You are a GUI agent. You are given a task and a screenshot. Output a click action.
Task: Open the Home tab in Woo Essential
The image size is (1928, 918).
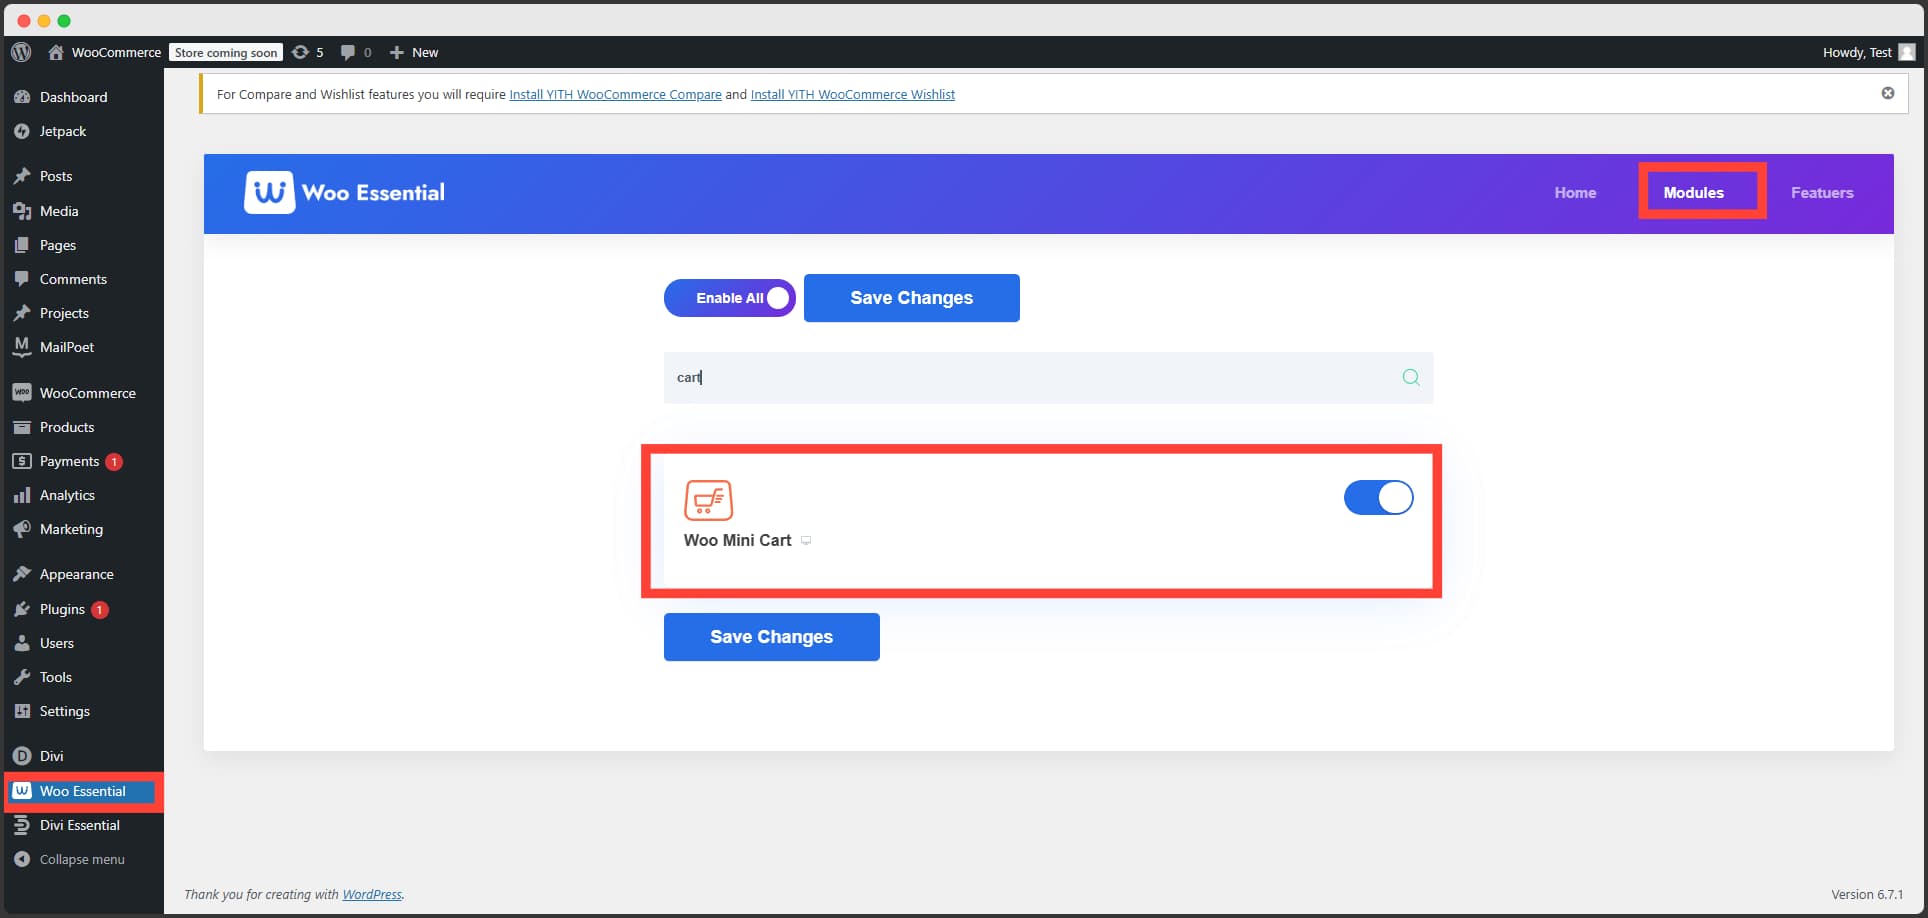point(1575,193)
